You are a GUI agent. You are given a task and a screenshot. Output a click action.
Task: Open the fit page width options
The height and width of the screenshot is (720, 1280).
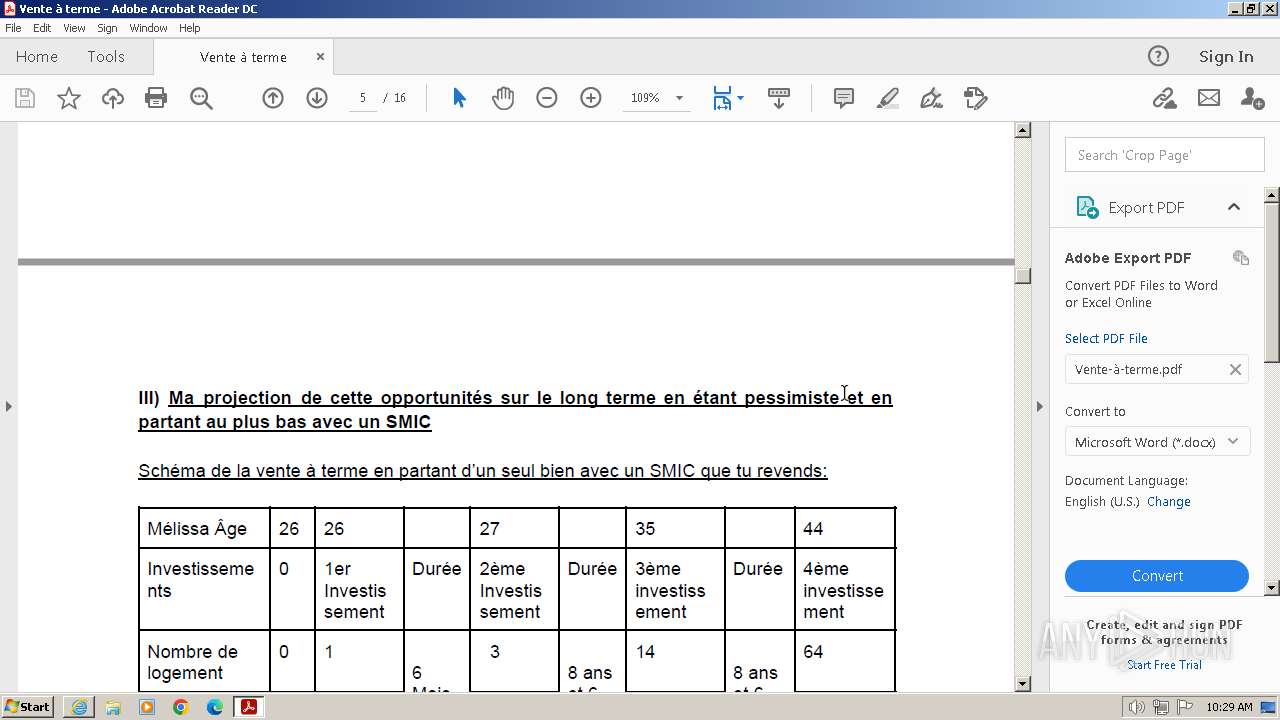(x=728, y=98)
